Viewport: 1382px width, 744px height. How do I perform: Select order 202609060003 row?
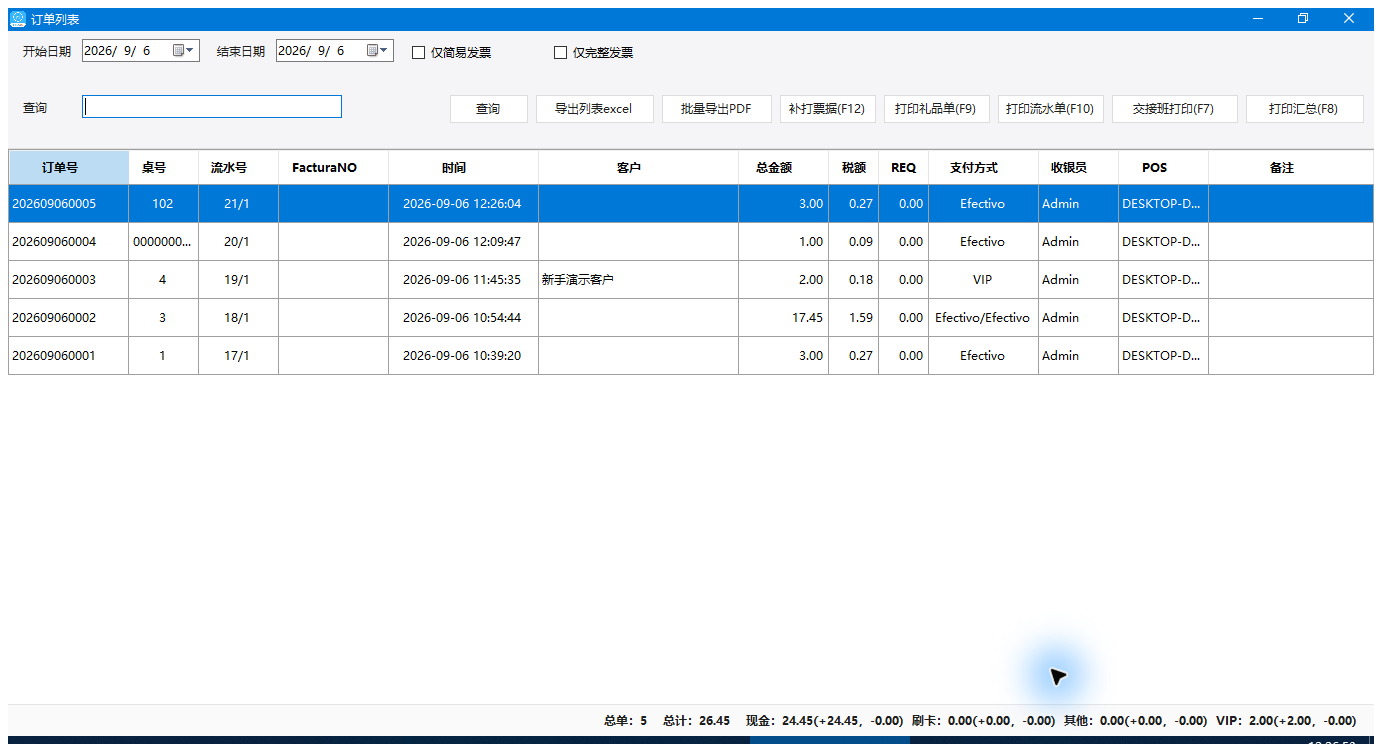tap(691, 280)
